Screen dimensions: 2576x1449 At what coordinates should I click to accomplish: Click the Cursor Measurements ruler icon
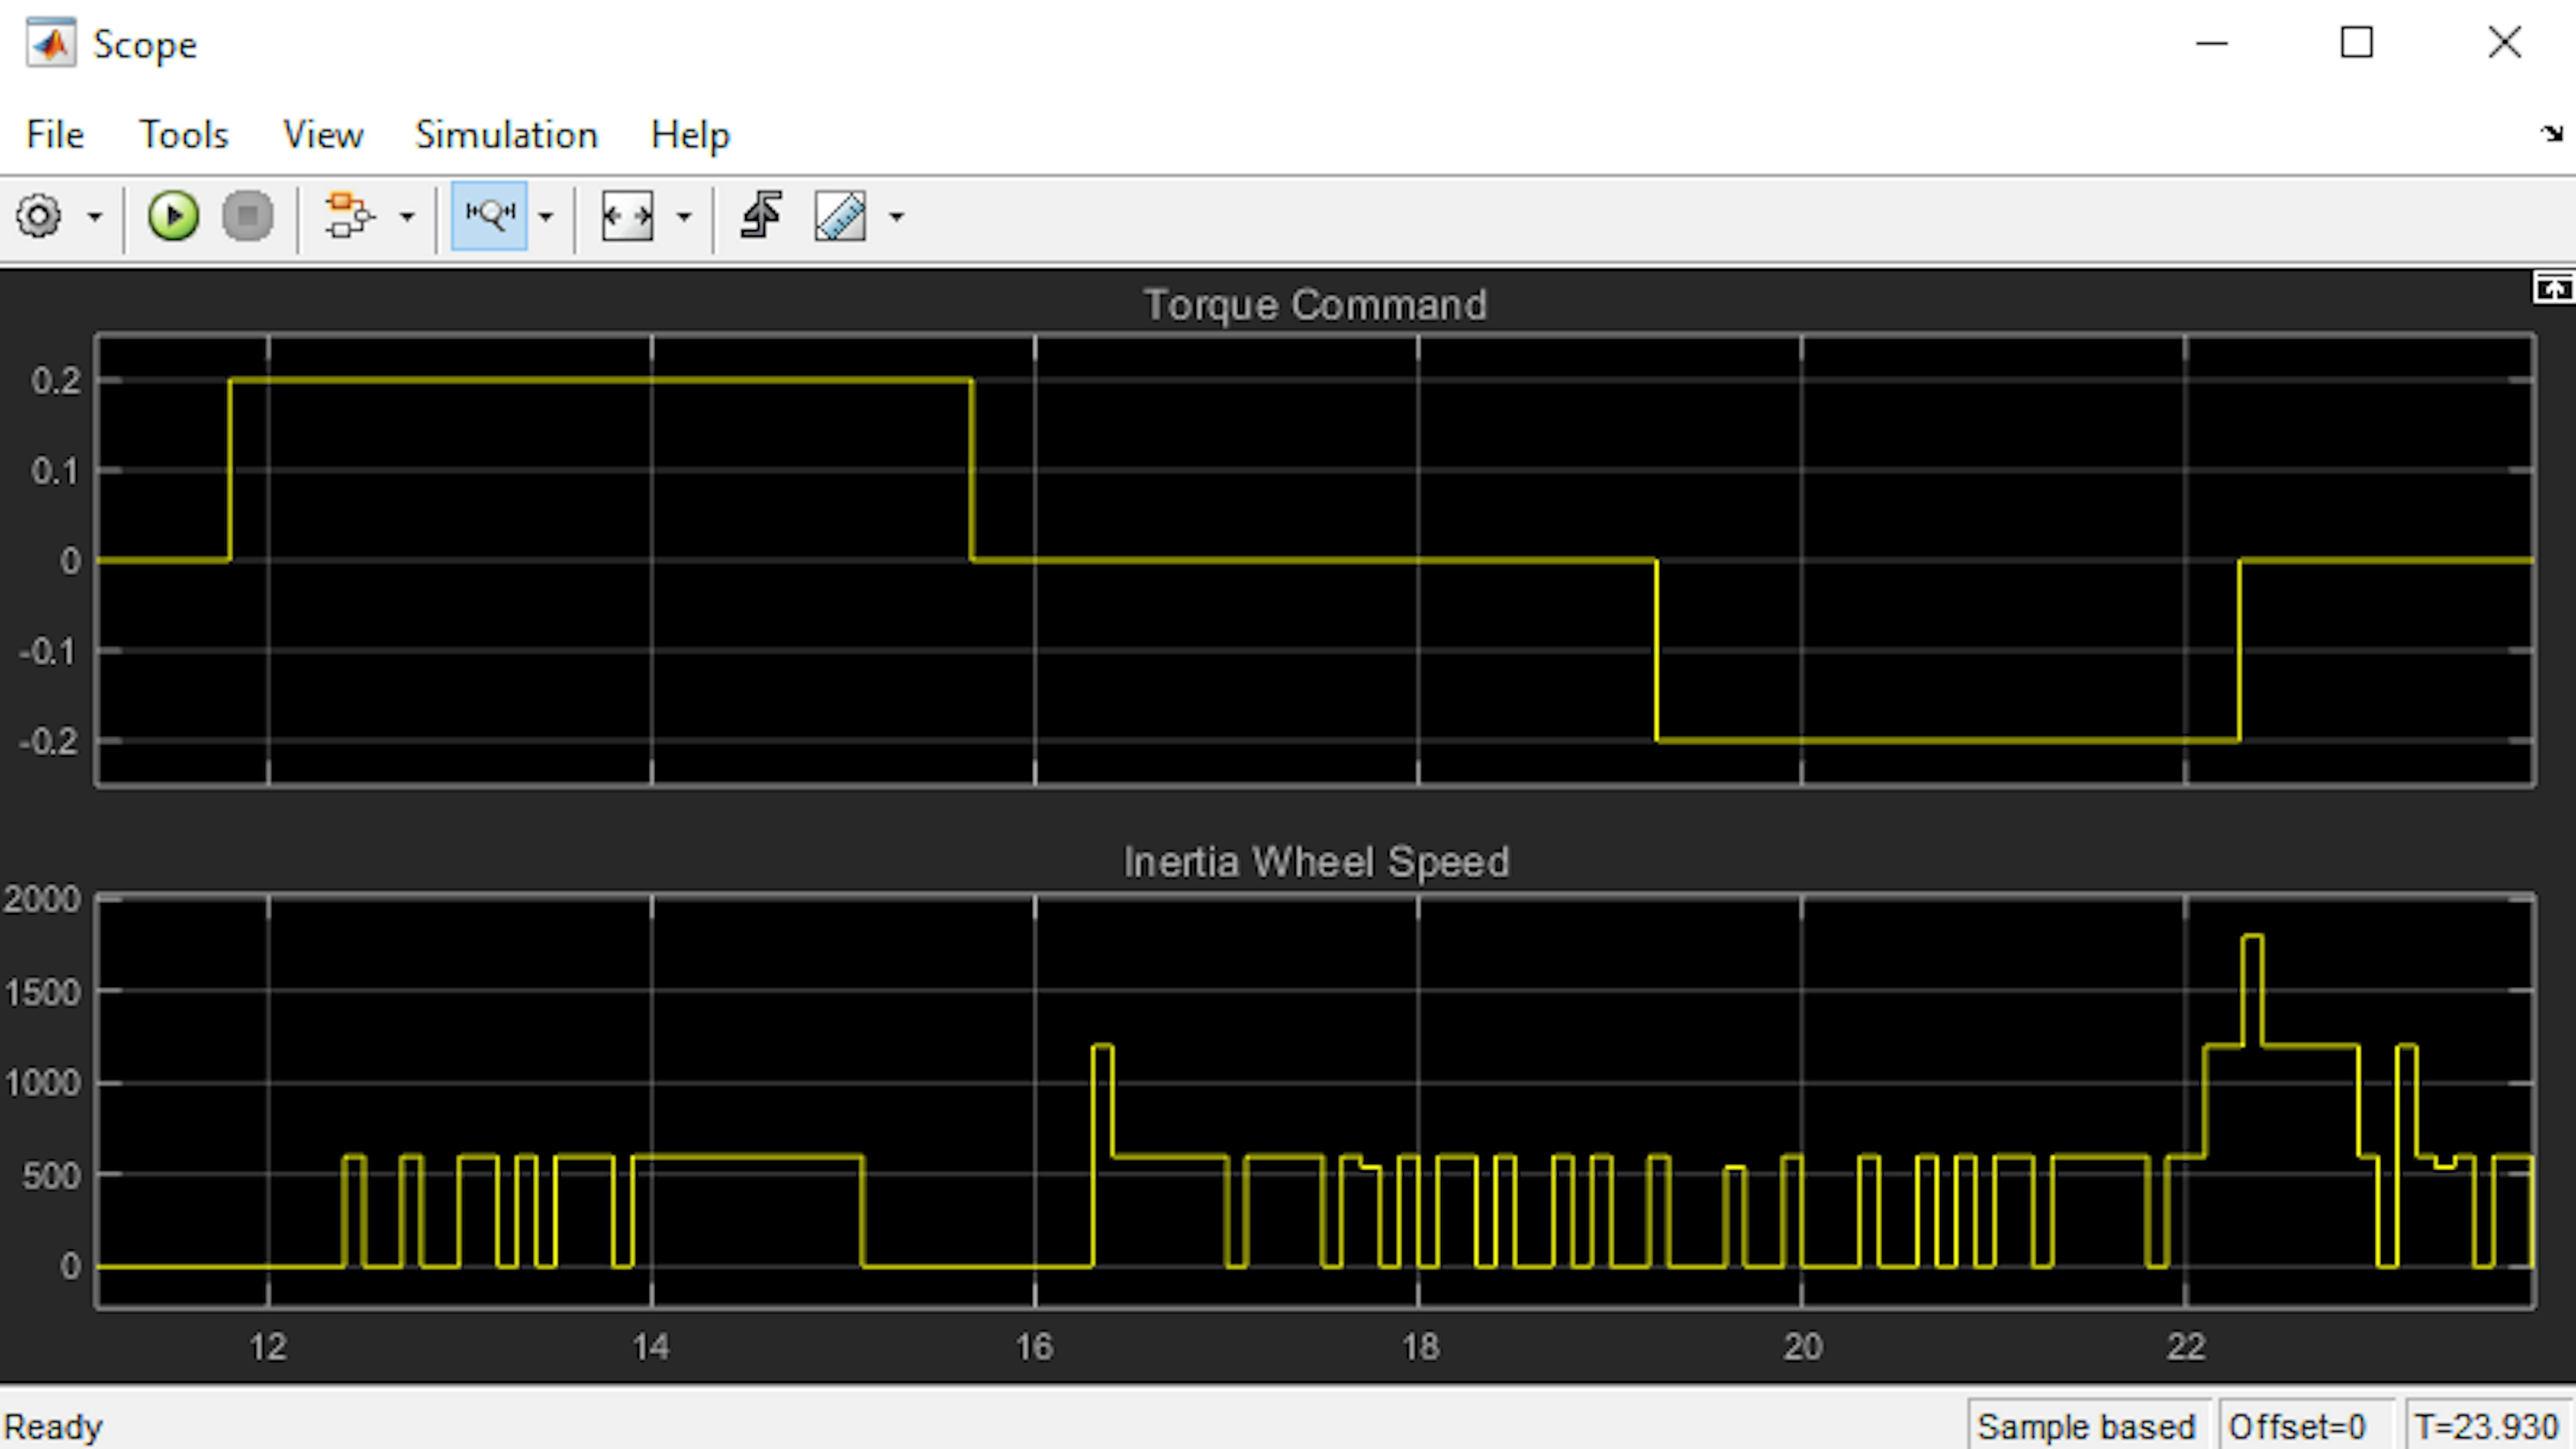(x=840, y=216)
